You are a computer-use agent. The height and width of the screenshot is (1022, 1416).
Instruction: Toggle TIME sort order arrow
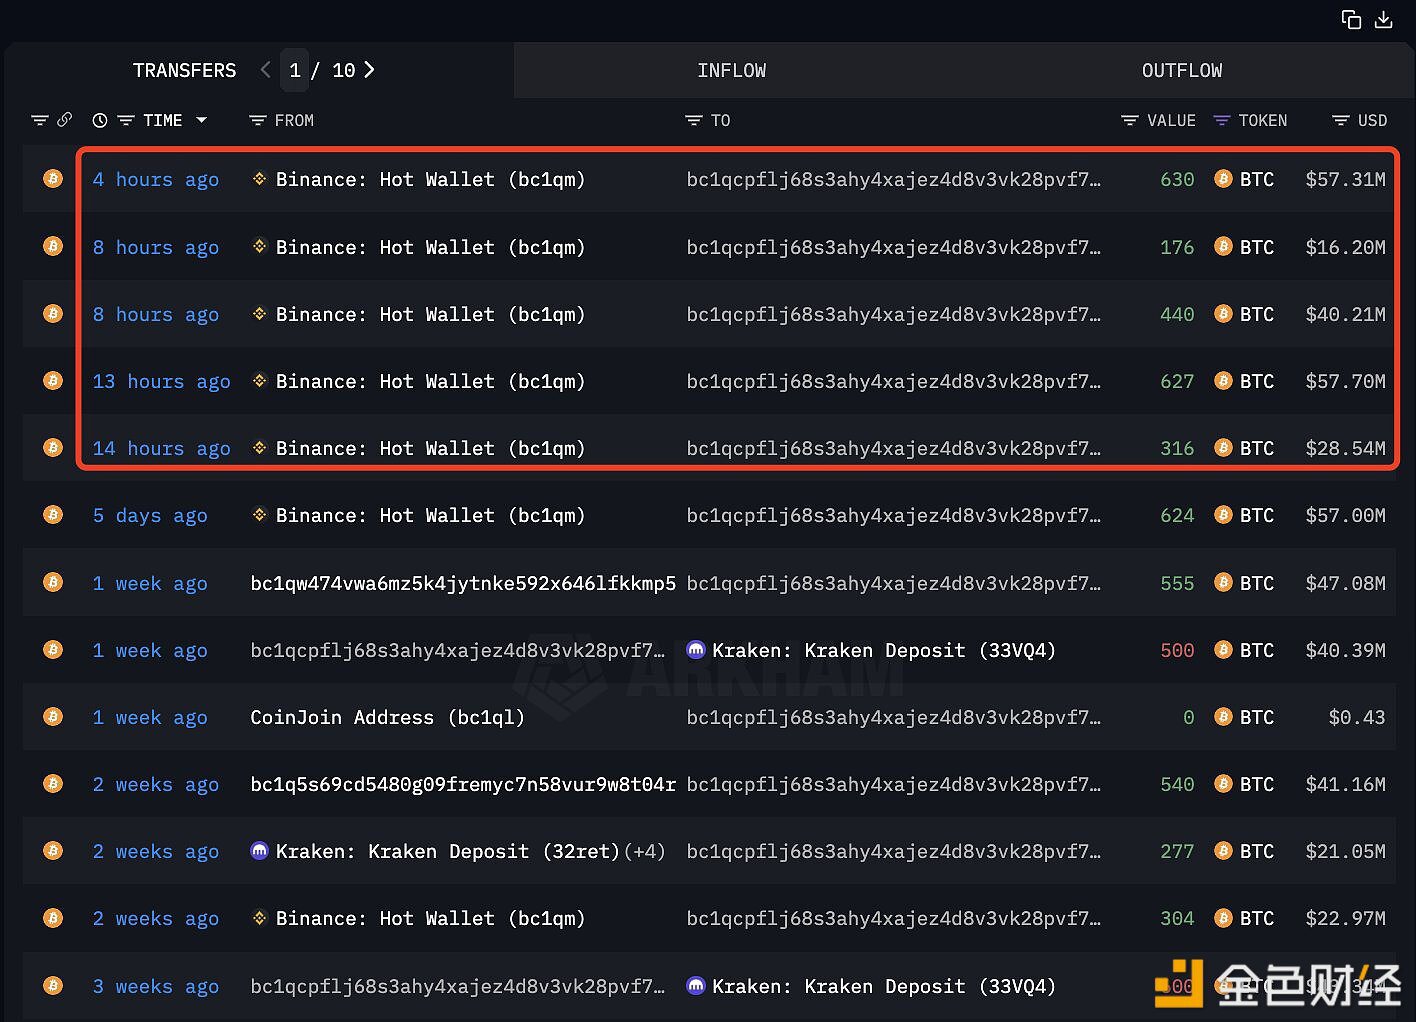tap(201, 120)
